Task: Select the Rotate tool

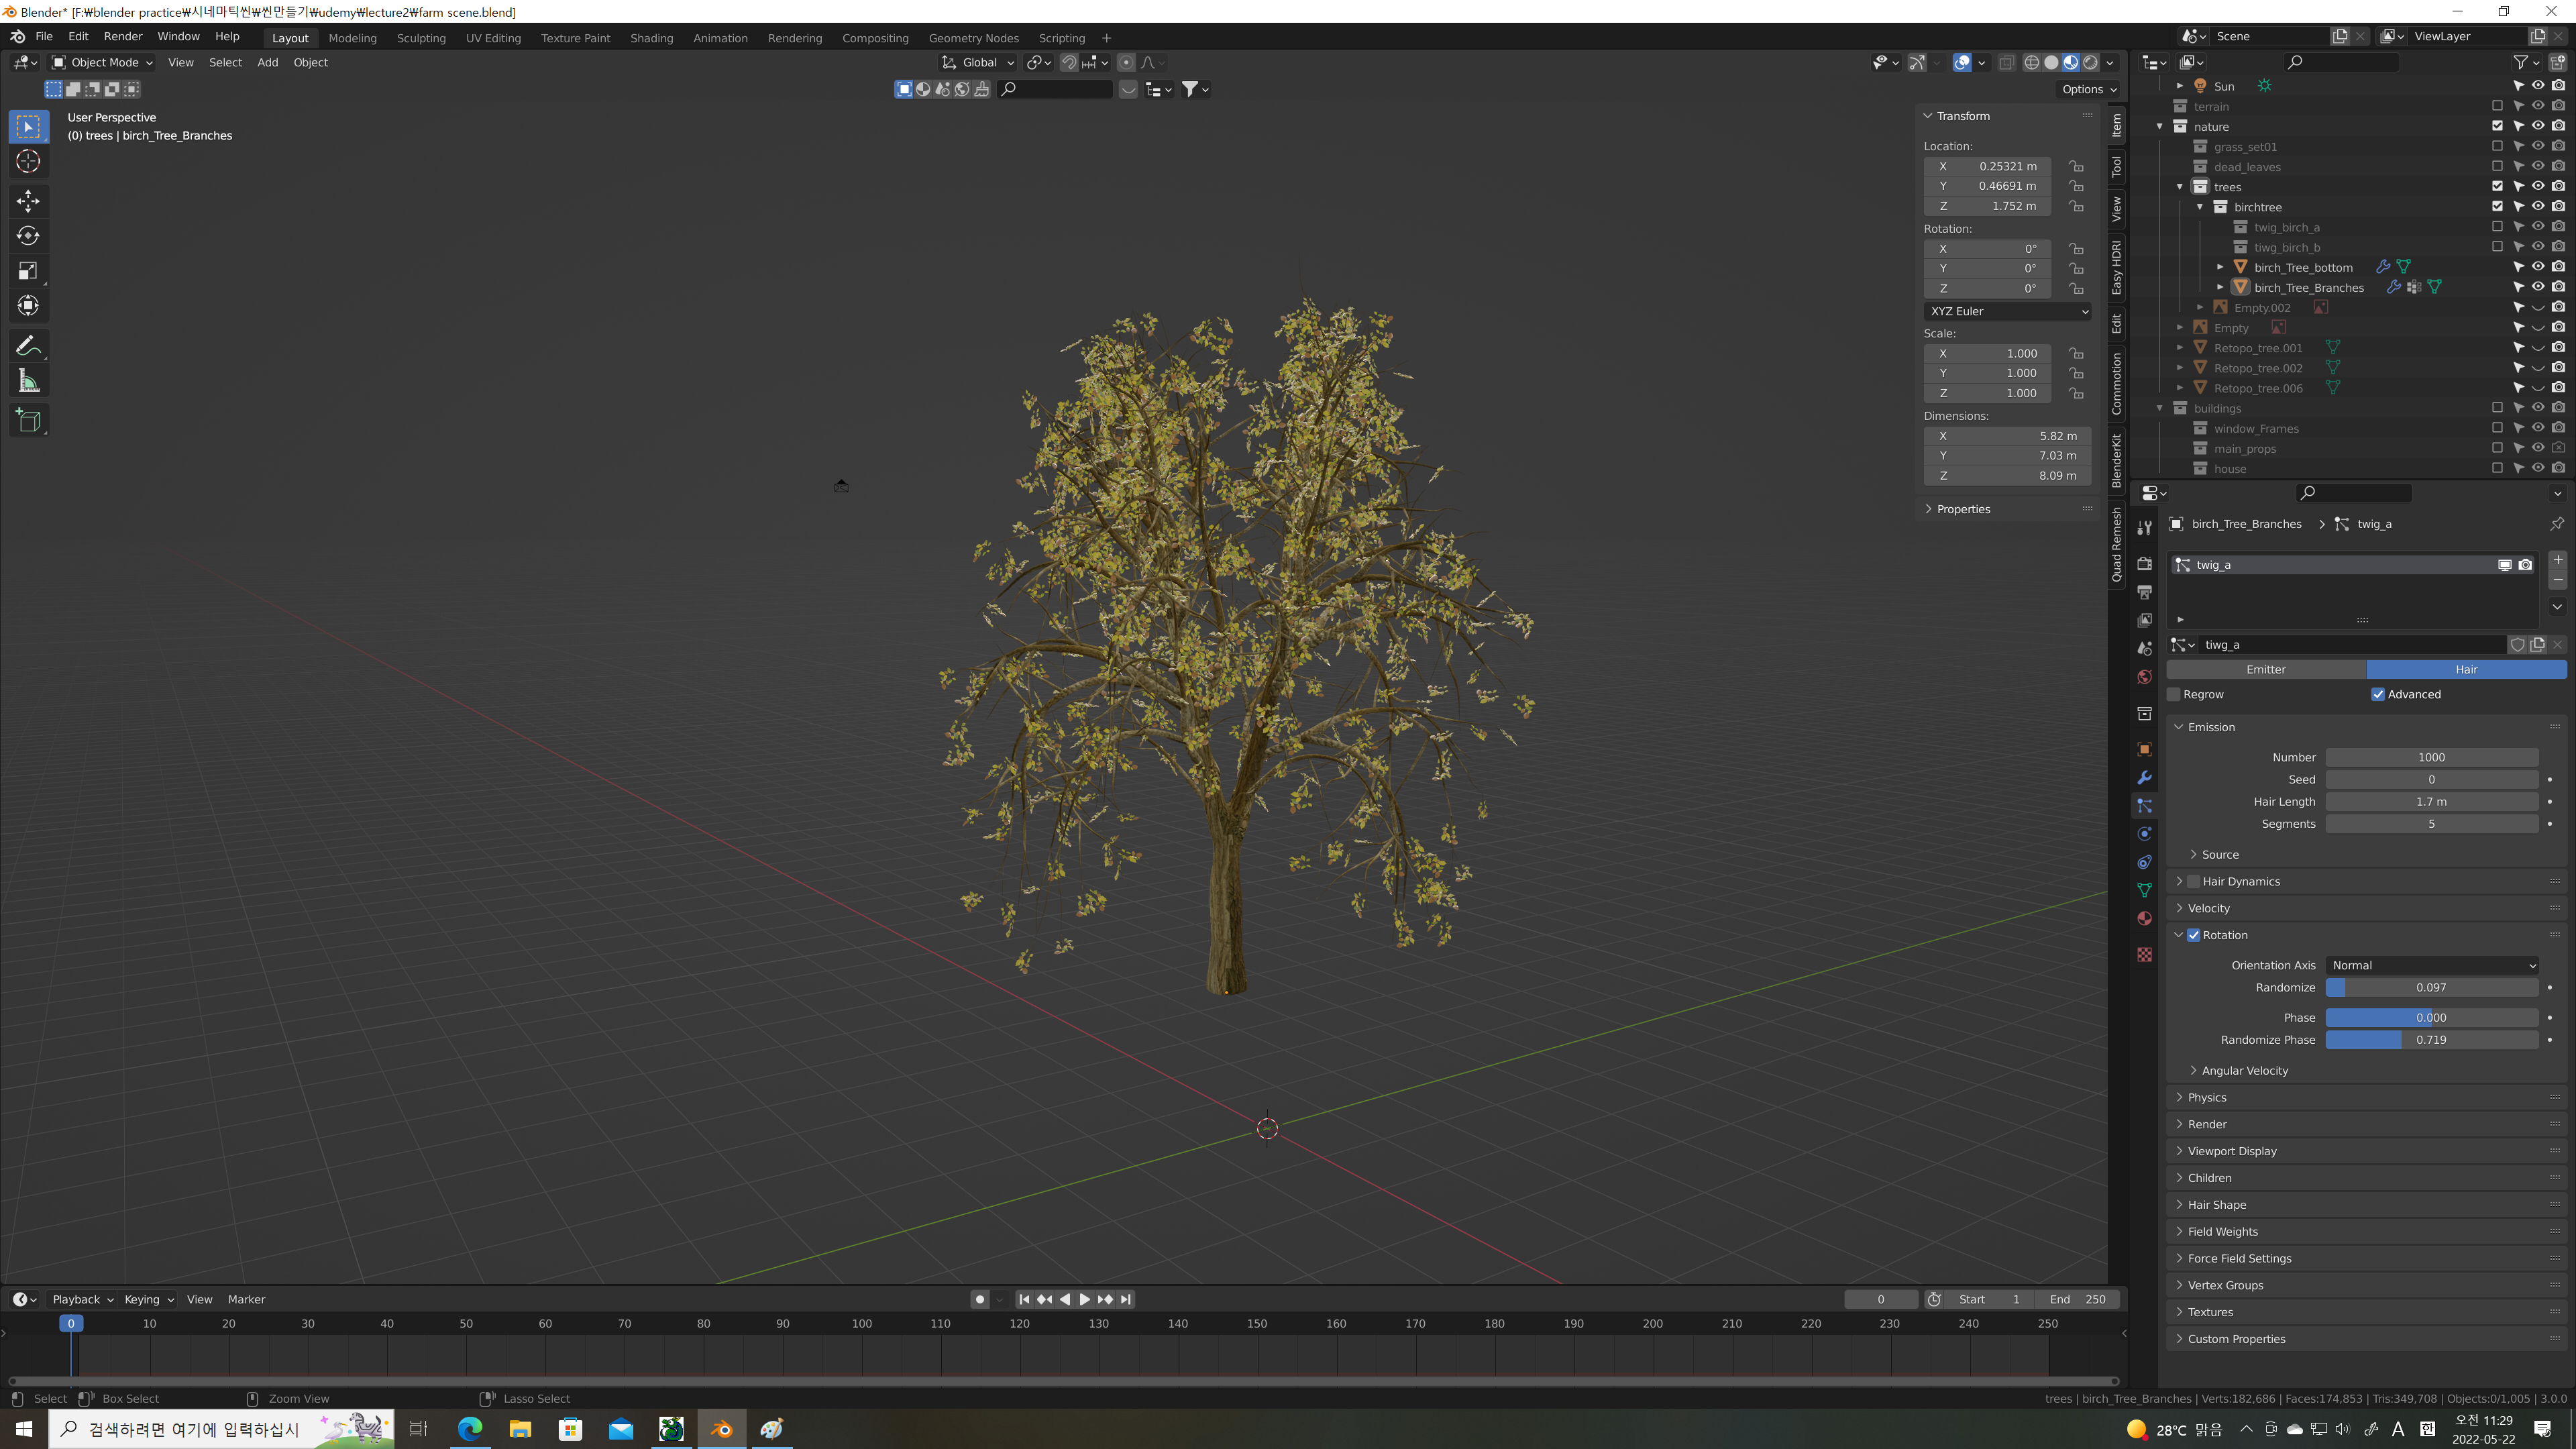Action: [x=28, y=236]
